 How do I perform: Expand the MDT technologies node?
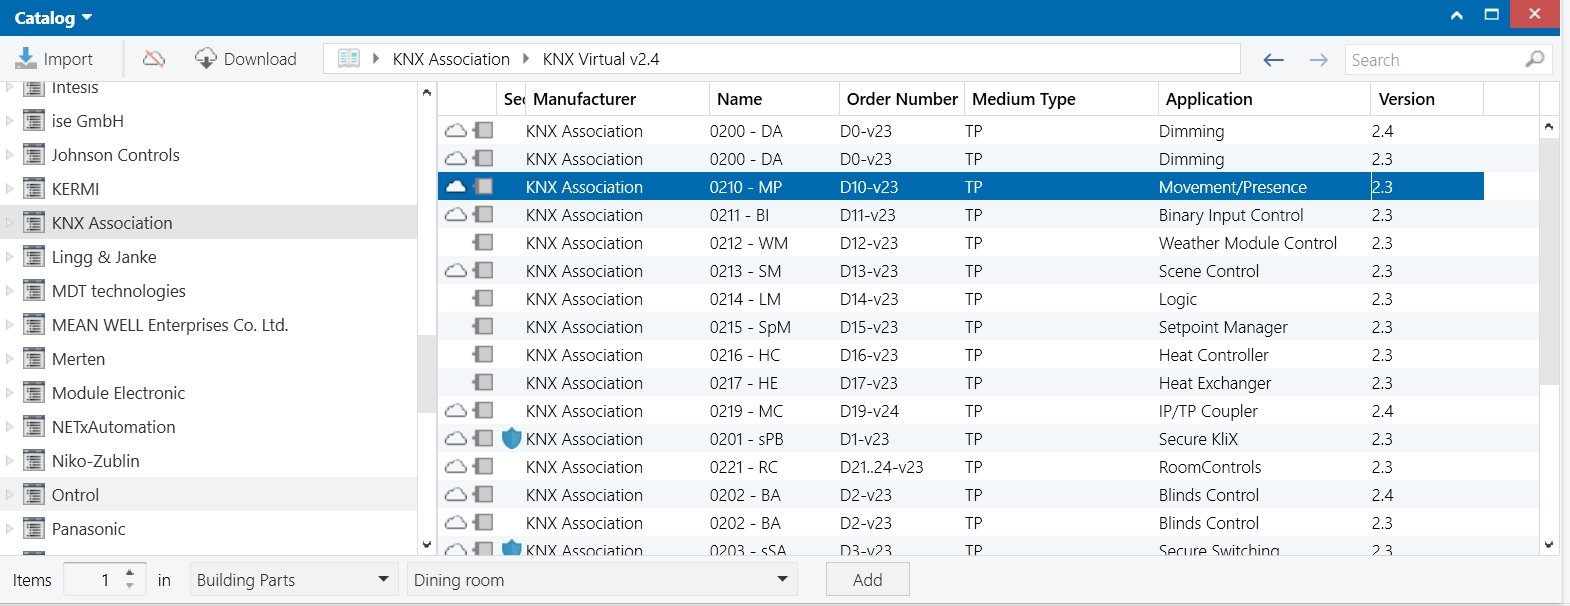10,291
